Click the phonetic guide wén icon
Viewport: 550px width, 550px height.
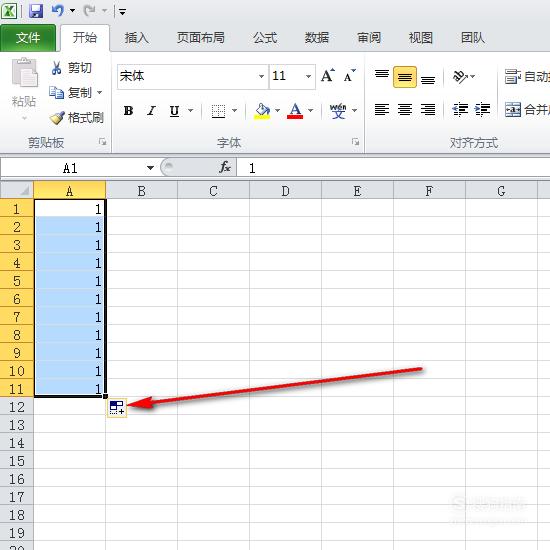tap(338, 111)
